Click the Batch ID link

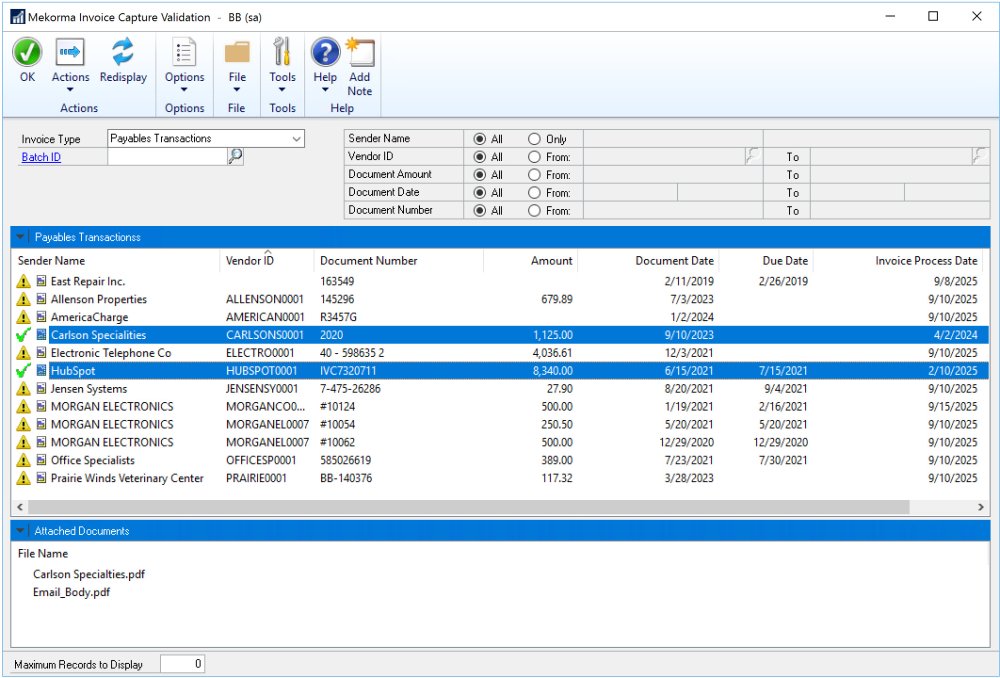(41, 157)
